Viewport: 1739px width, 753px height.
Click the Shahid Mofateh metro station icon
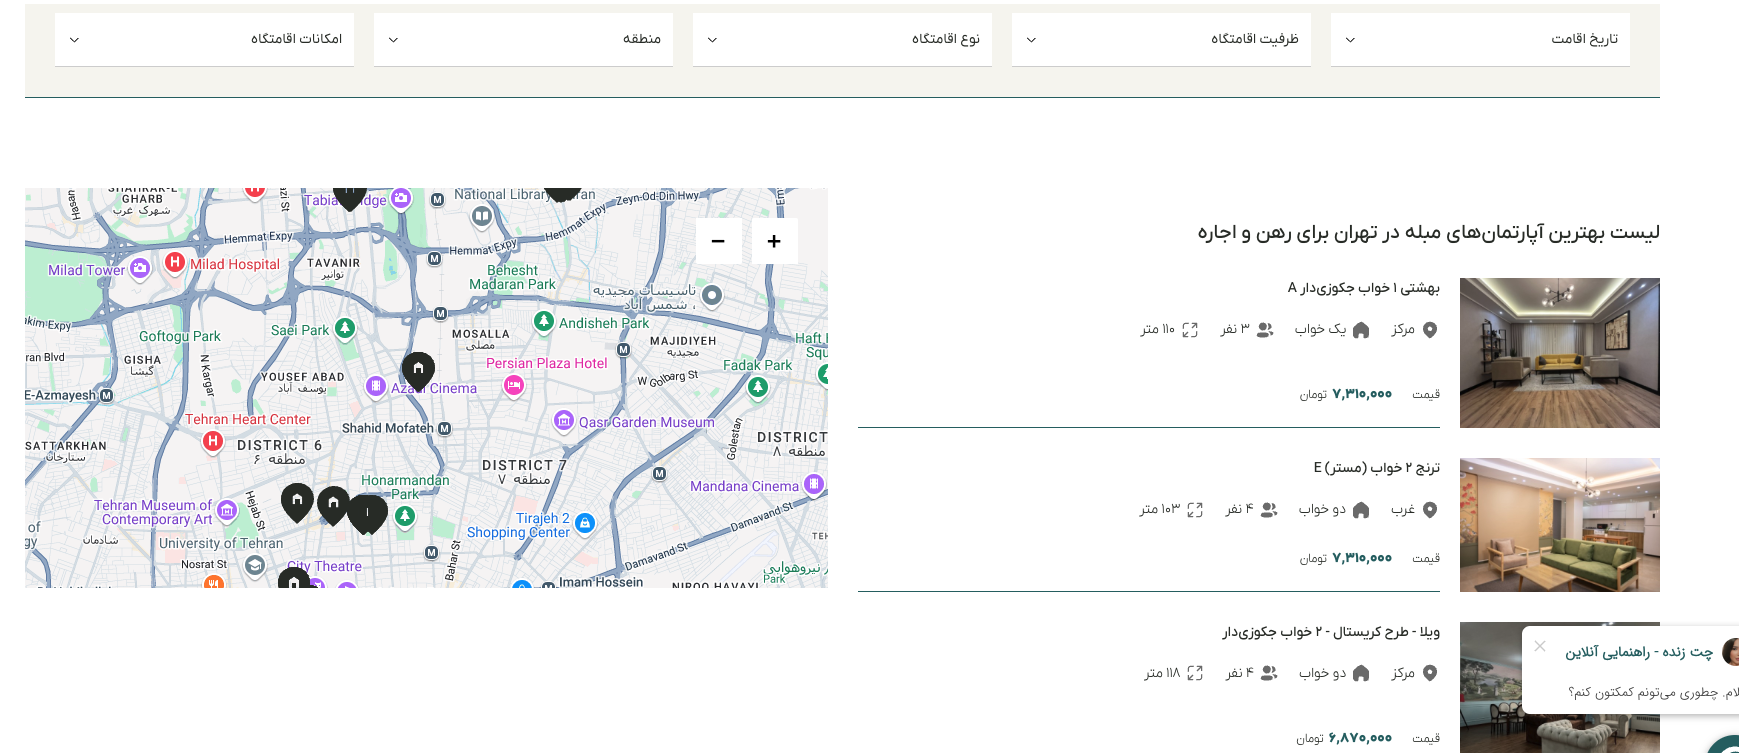tap(445, 429)
